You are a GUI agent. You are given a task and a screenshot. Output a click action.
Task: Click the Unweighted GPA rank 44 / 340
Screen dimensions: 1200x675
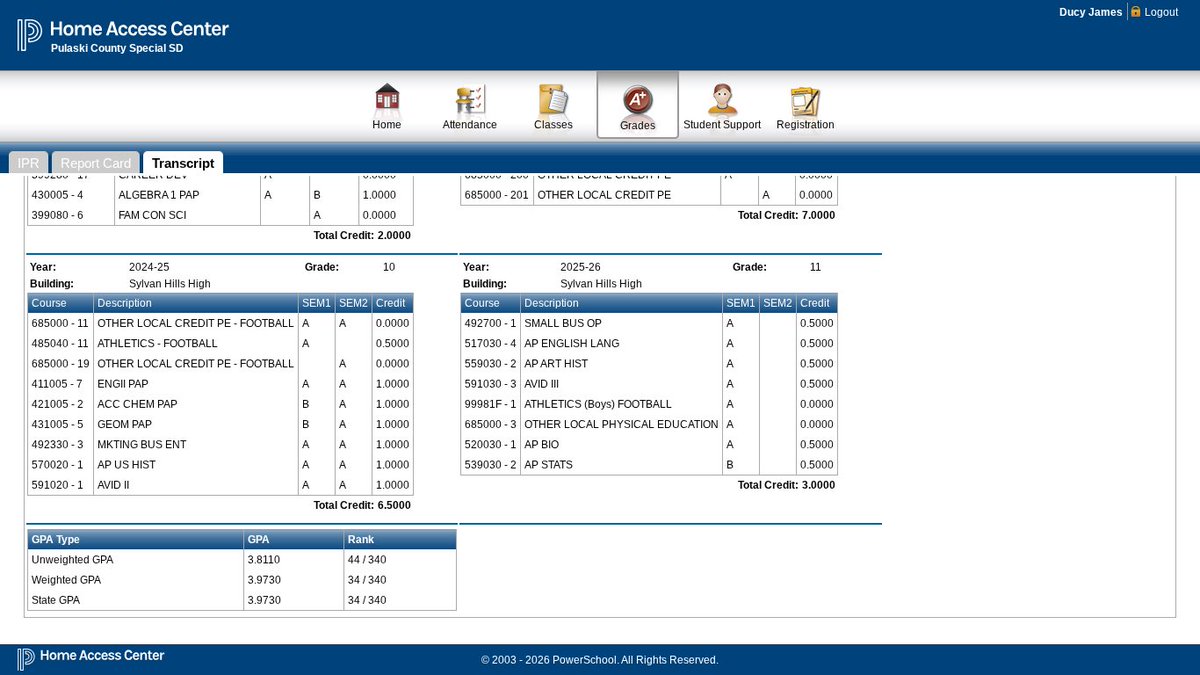(x=367, y=560)
